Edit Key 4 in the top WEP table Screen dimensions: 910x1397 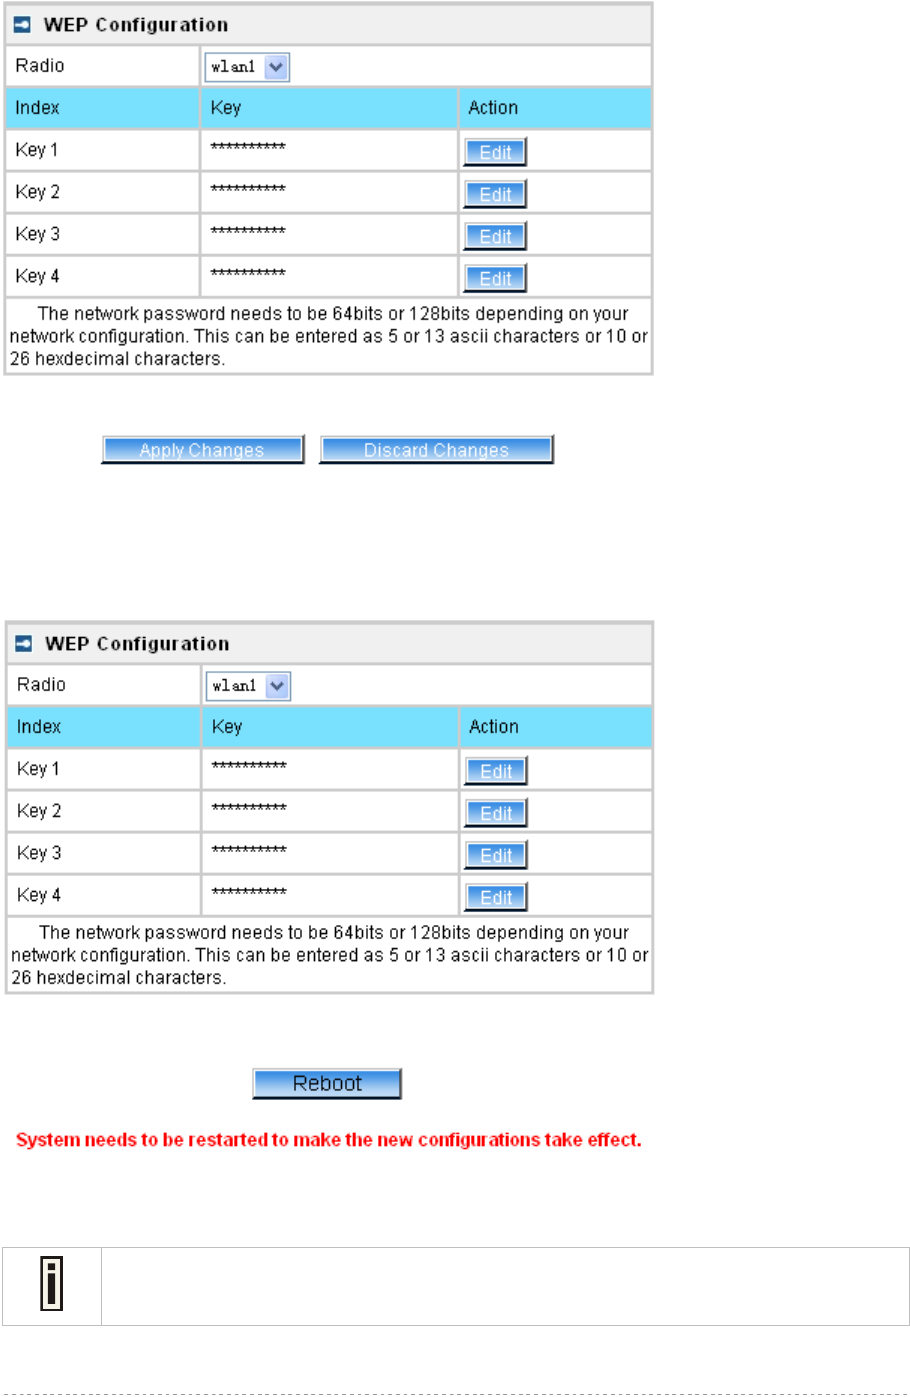(495, 278)
